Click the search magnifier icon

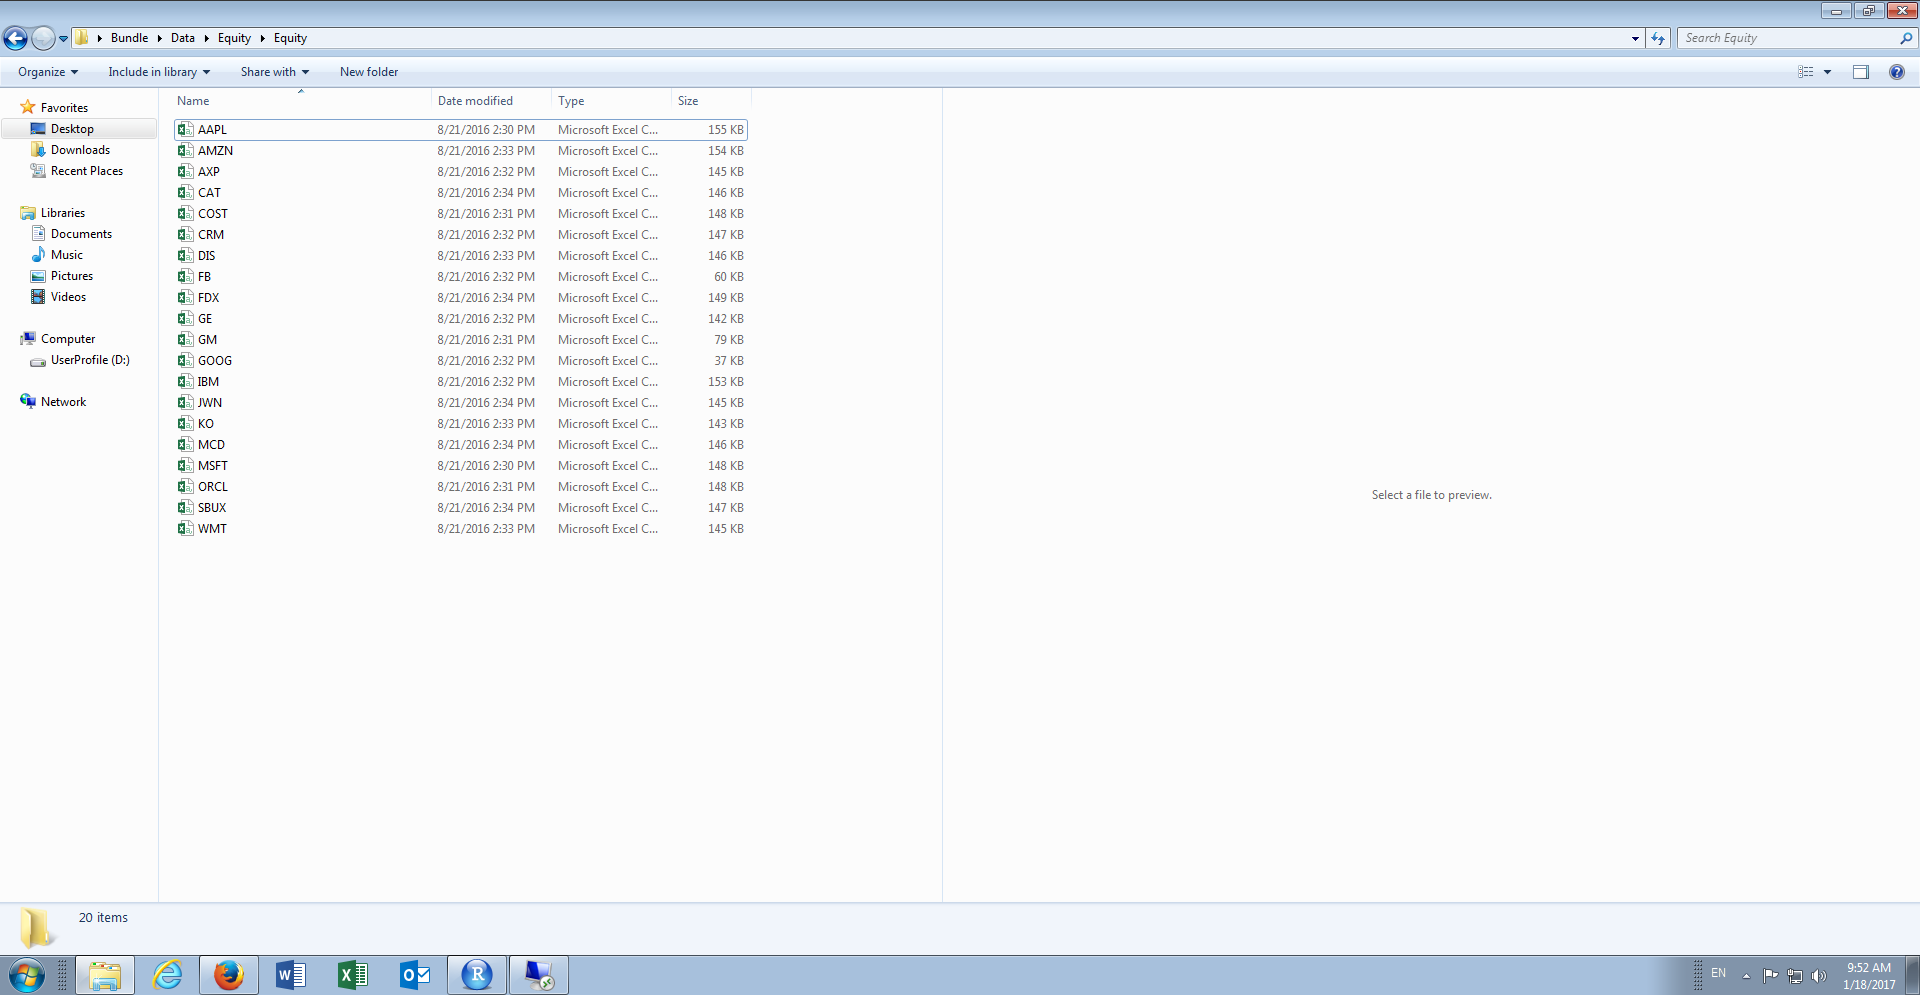click(x=1906, y=38)
